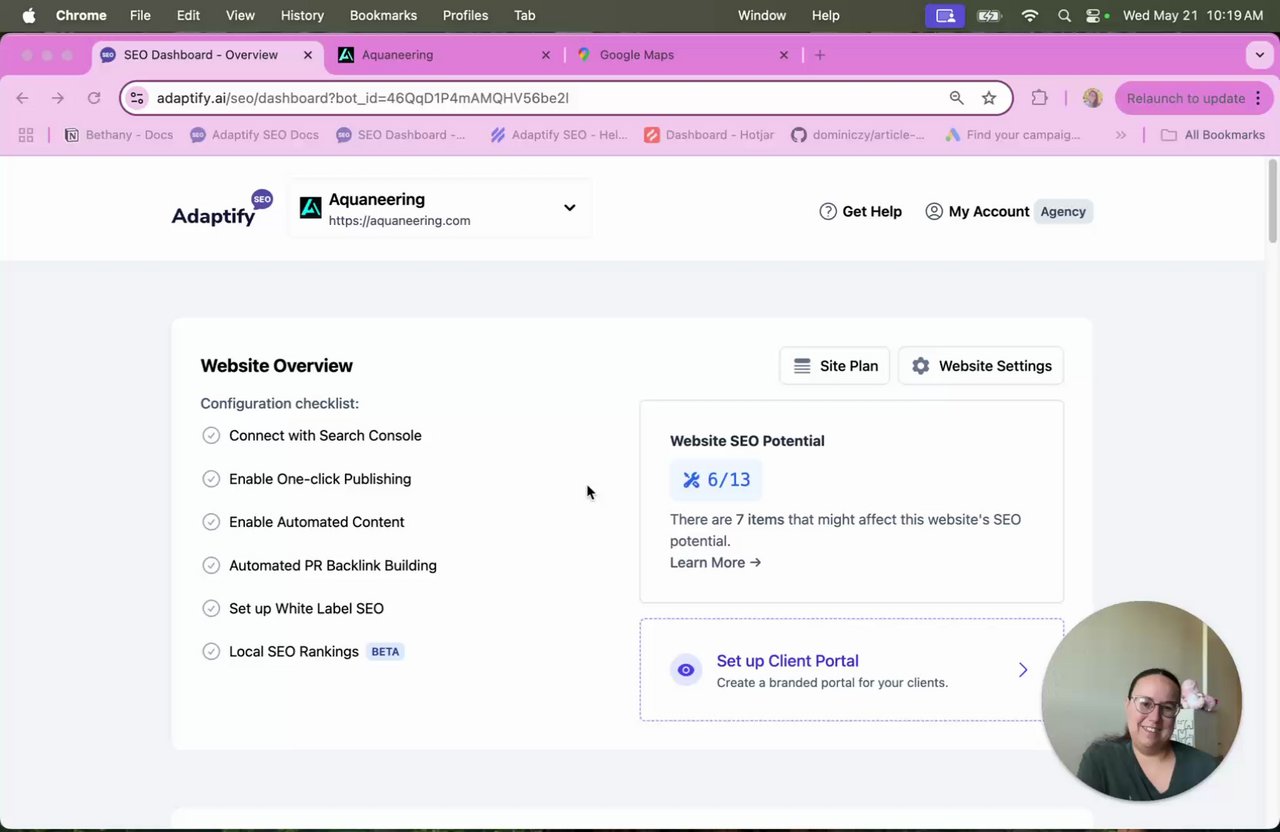Open the Bookmarks menu
This screenshot has height=832, width=1280.
coord(383,15)
